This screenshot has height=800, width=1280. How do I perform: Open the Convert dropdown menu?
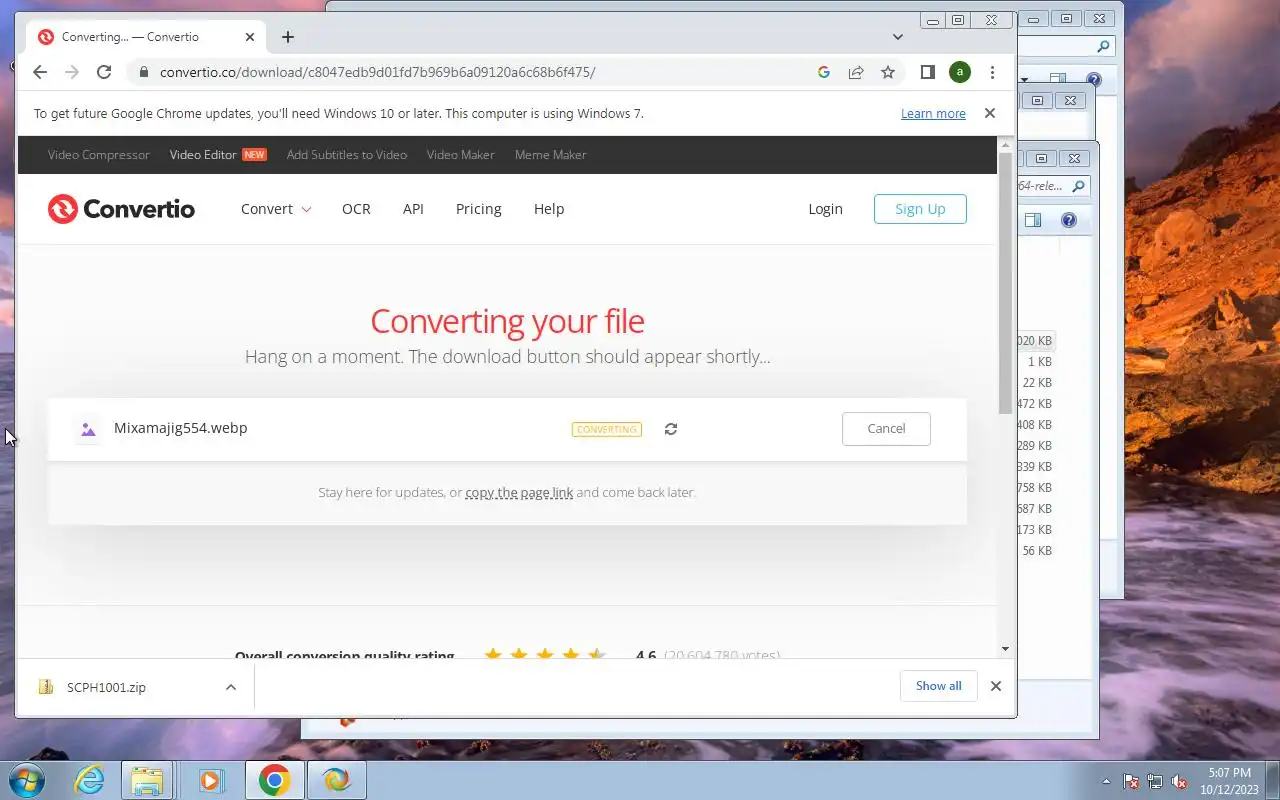276,209
